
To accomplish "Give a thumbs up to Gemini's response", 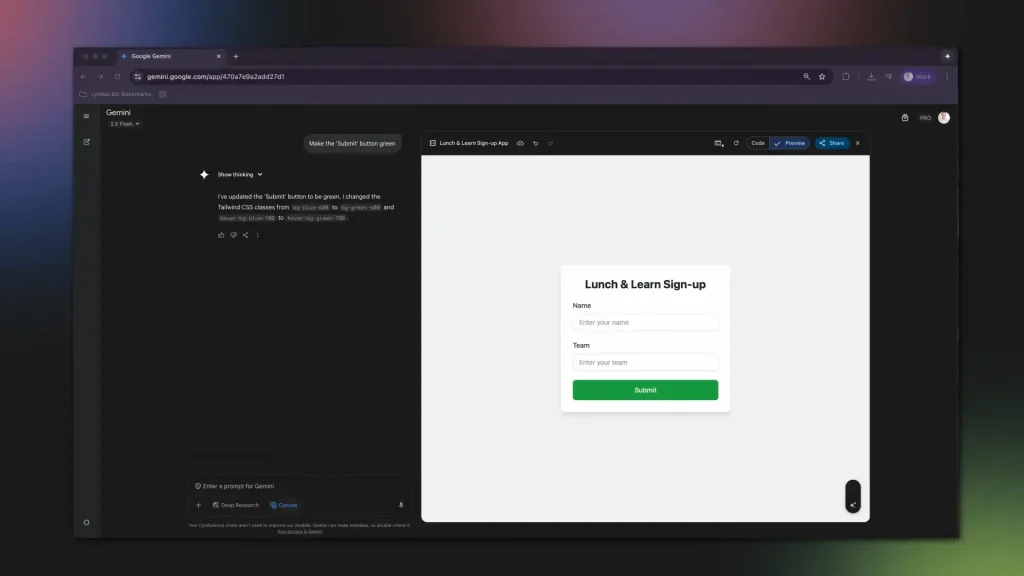I will (x=221, y=235).
